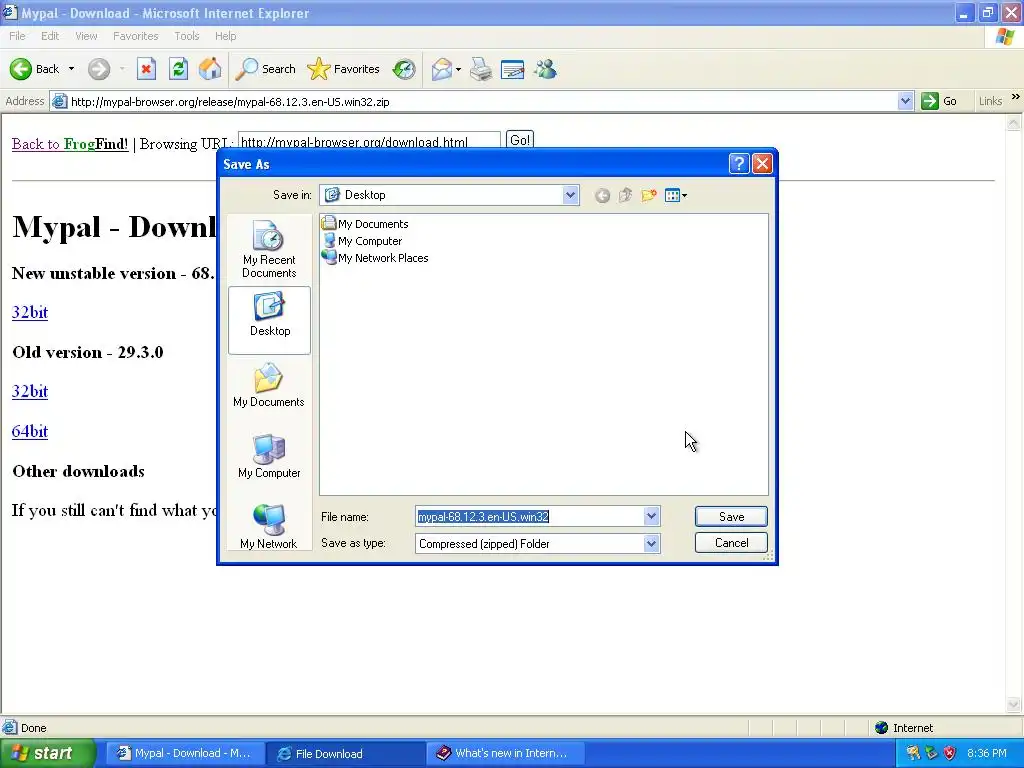The image size is (1024, 768).
Task: Open the Edit menu
Action: pos(50,36)
